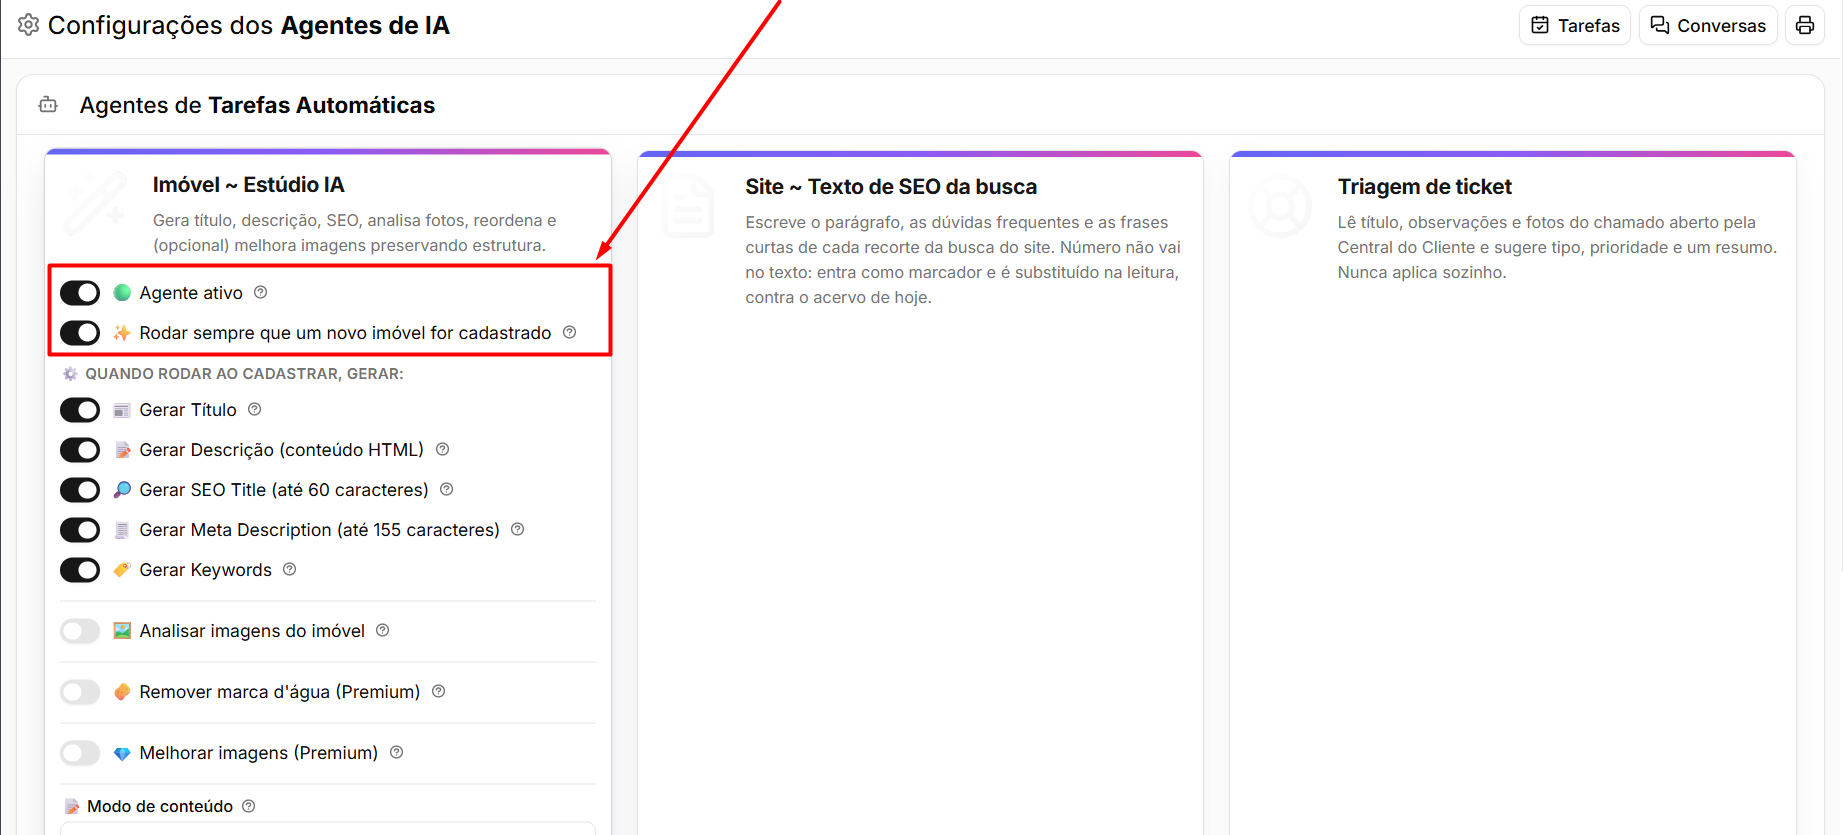The image size is (1843, 835).
Task: Enable Remover marca d'água (Premium)
Action: tap(80, 691)
